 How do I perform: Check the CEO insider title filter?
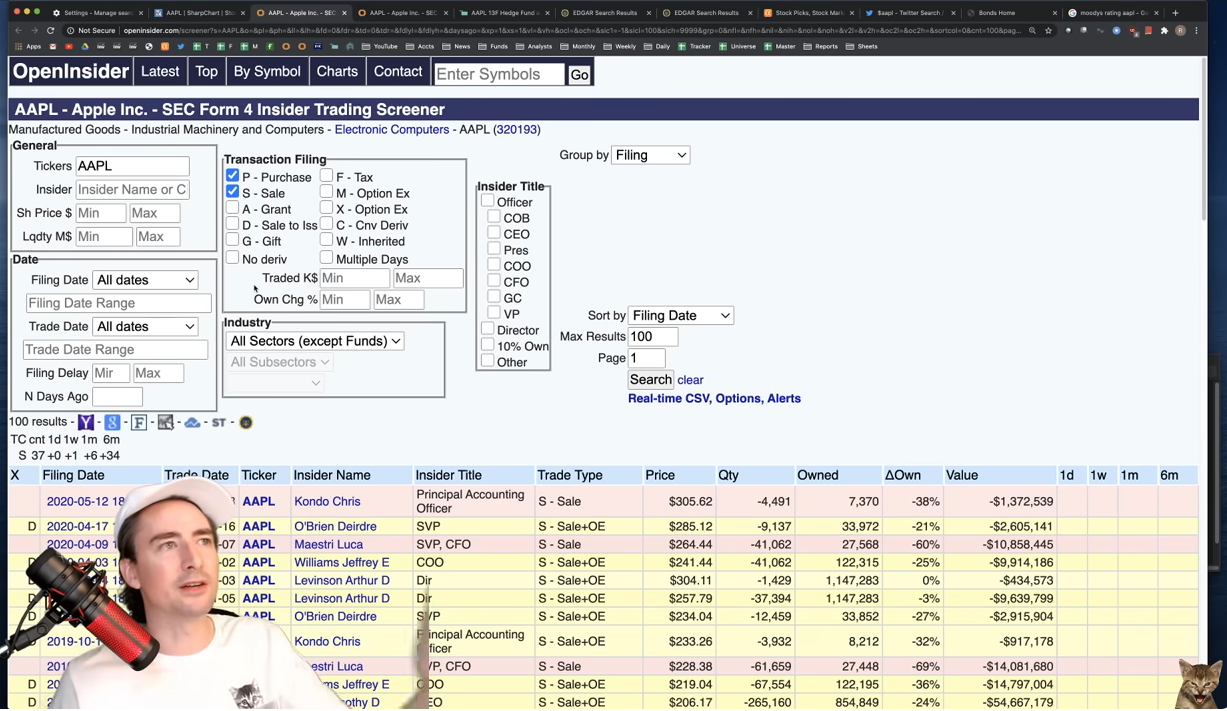(x=493, y=234)
